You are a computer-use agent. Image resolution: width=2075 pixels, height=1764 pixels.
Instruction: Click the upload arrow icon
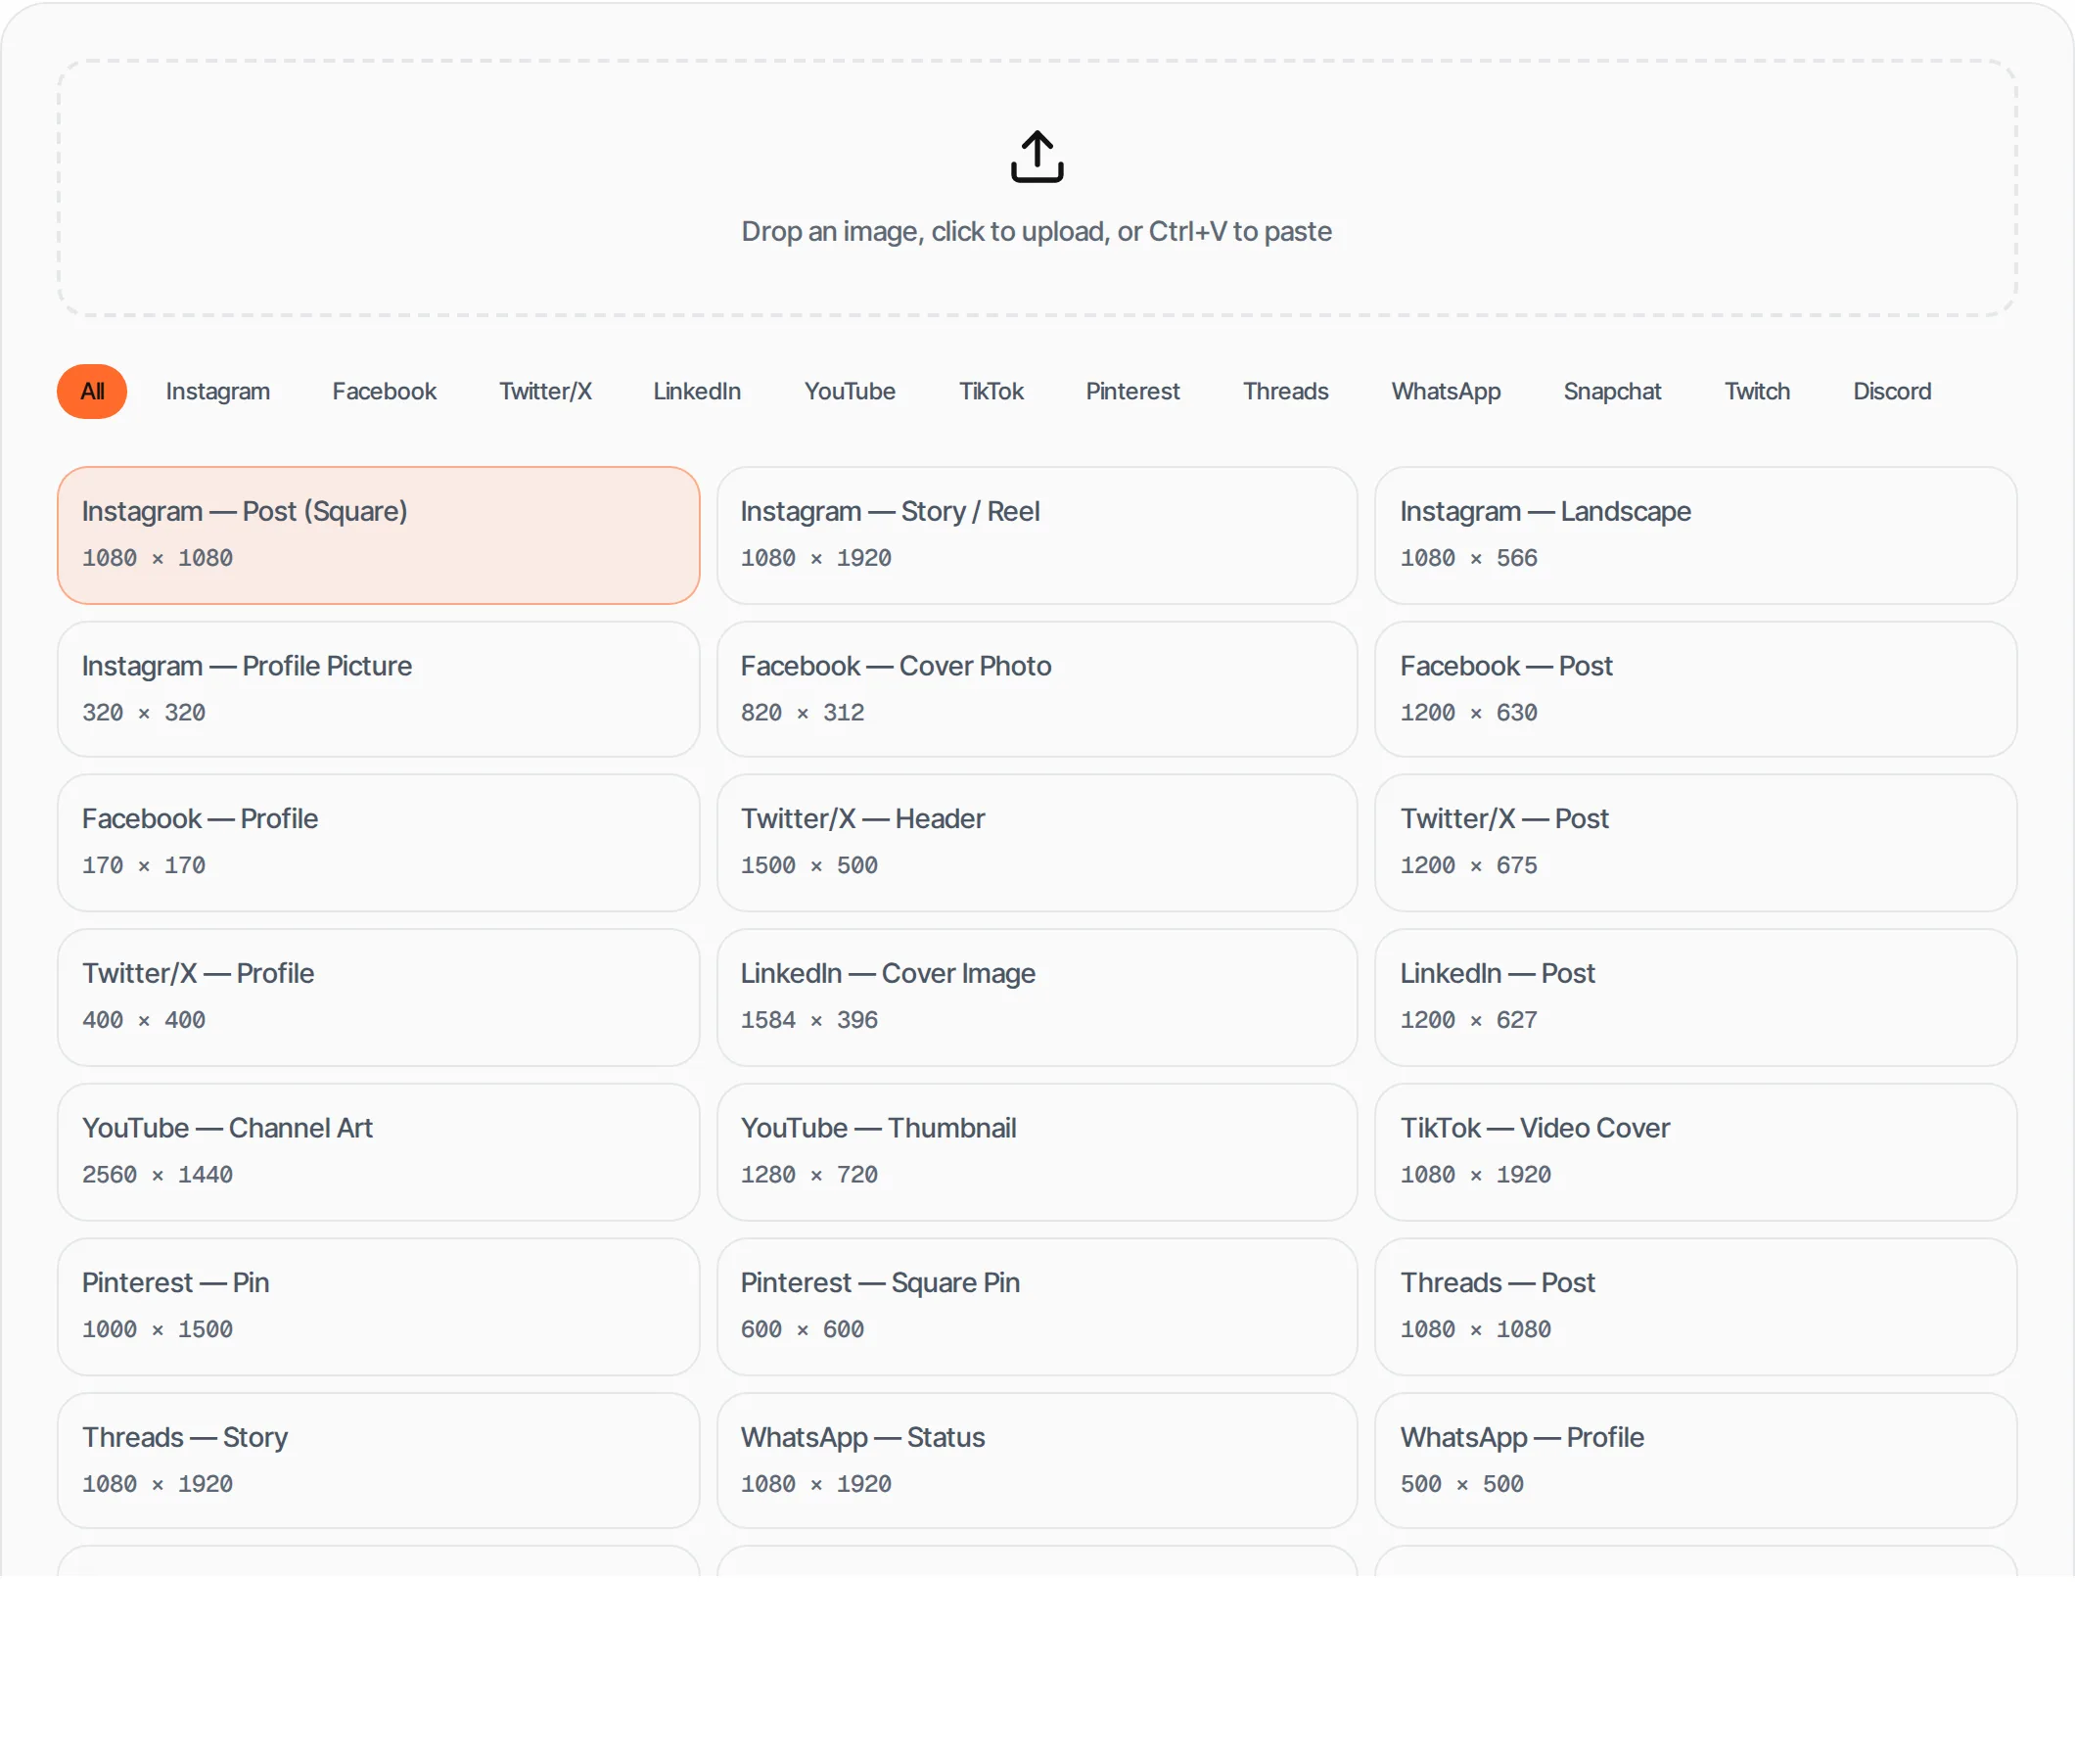click(x=1037, y=157)
